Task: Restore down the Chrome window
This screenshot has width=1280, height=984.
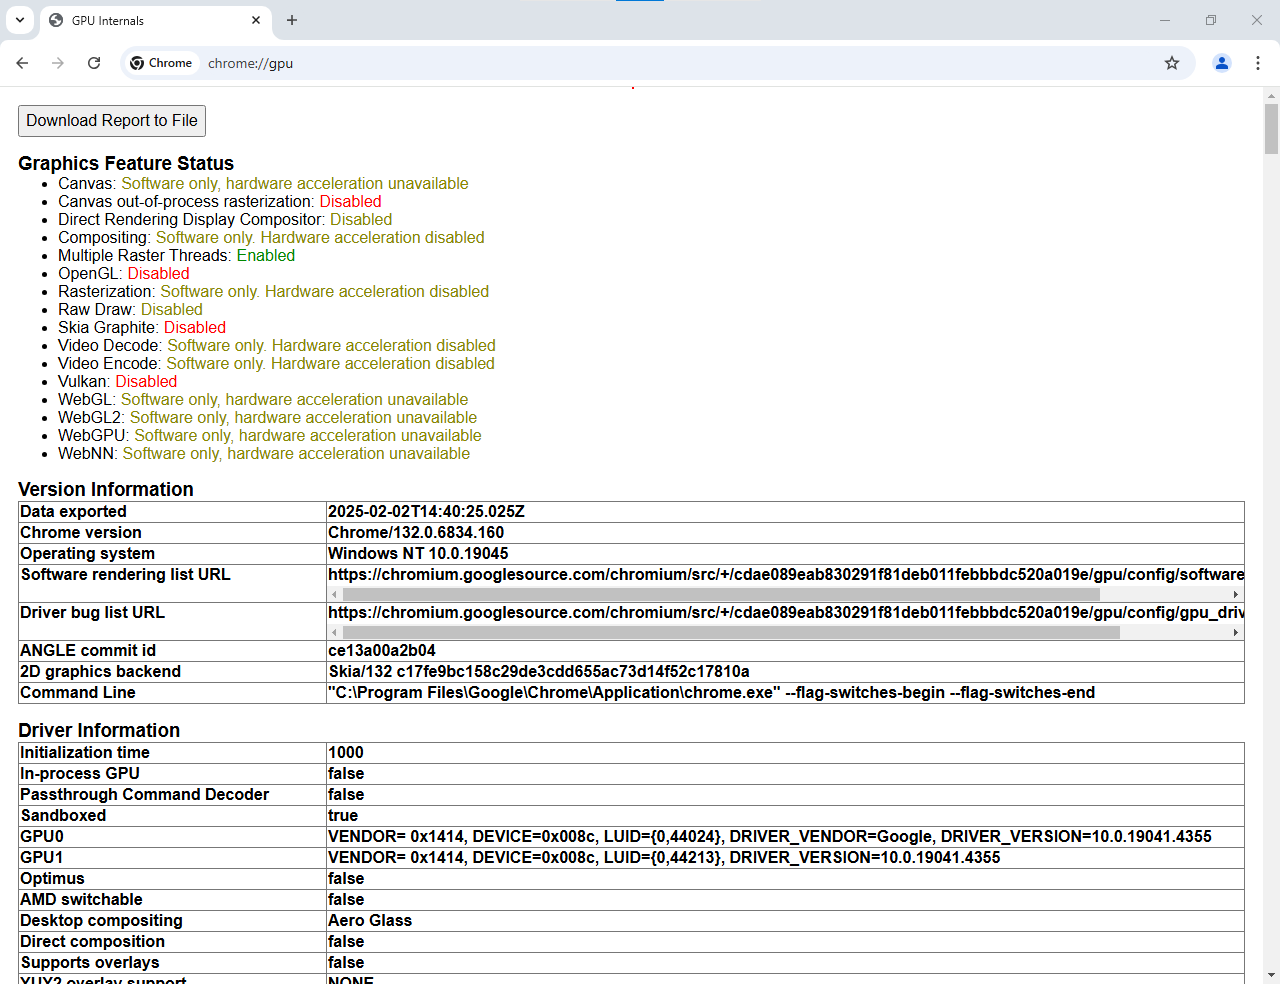Action: click(x=1211, y=20)
